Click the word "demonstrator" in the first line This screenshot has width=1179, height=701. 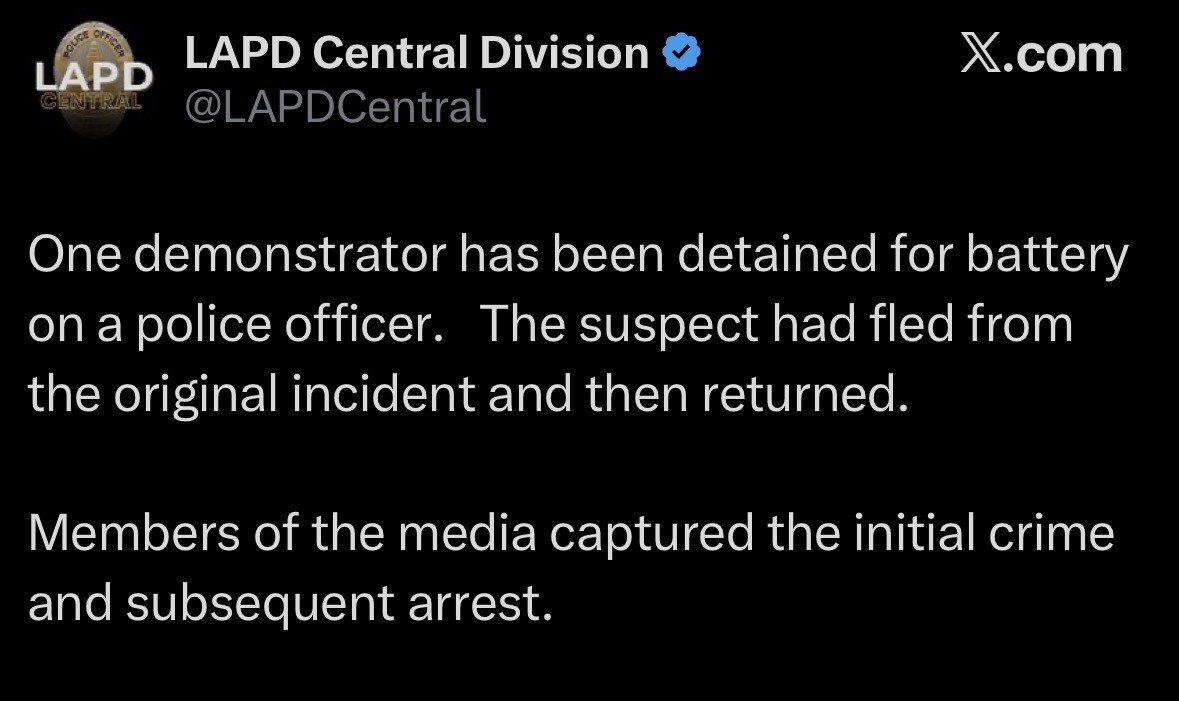click(x=290, y=256)
